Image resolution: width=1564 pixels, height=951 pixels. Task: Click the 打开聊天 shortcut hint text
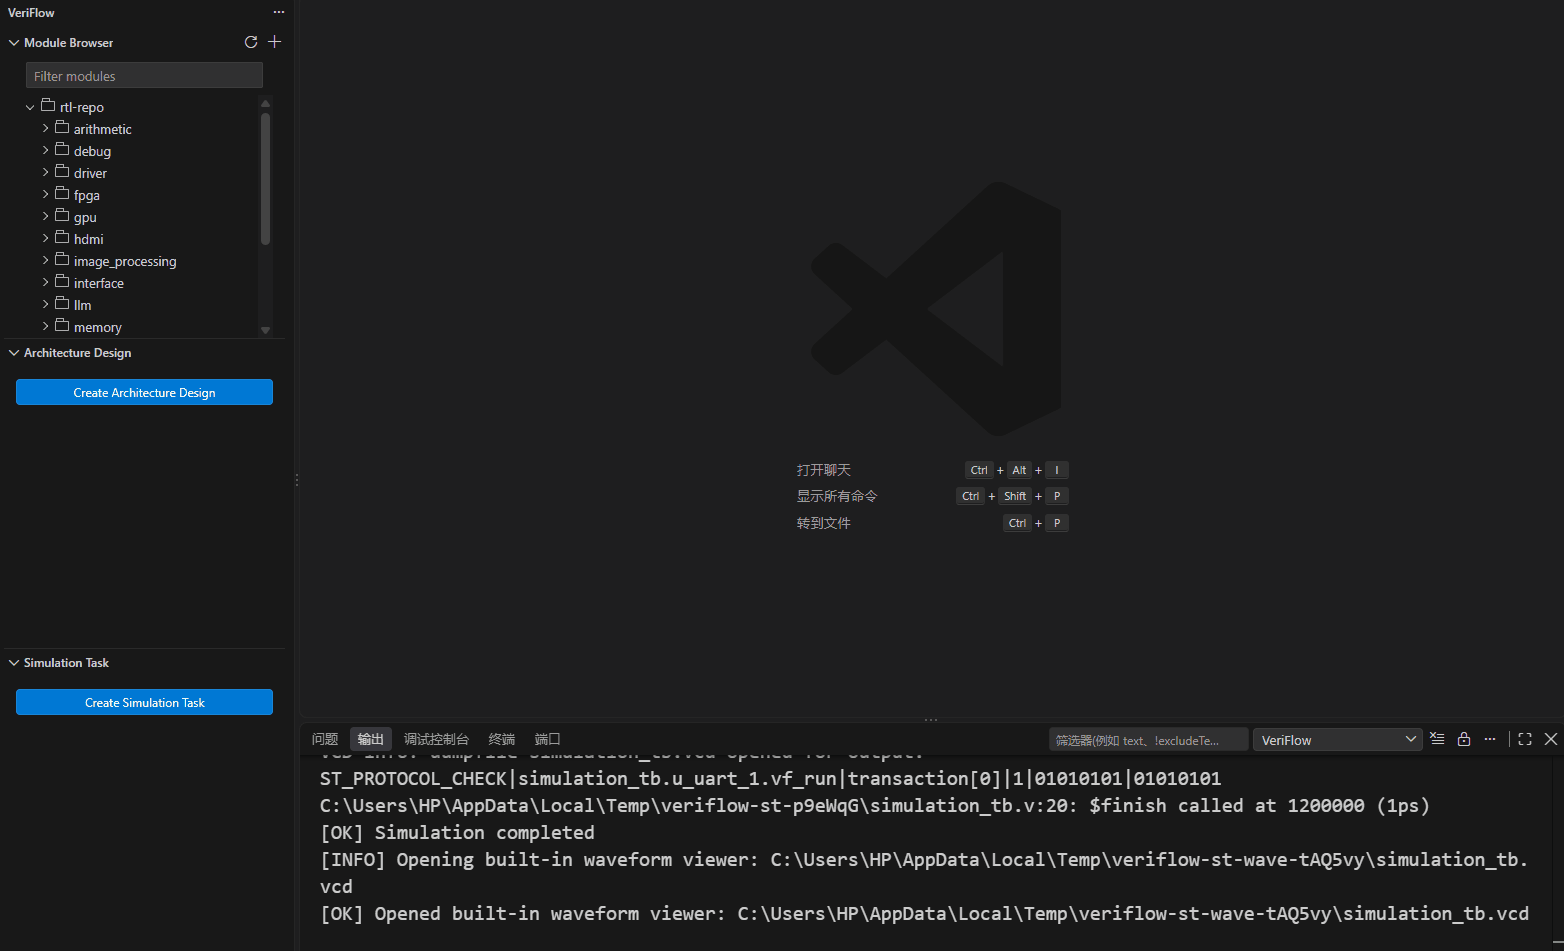(x=824, y=470)
